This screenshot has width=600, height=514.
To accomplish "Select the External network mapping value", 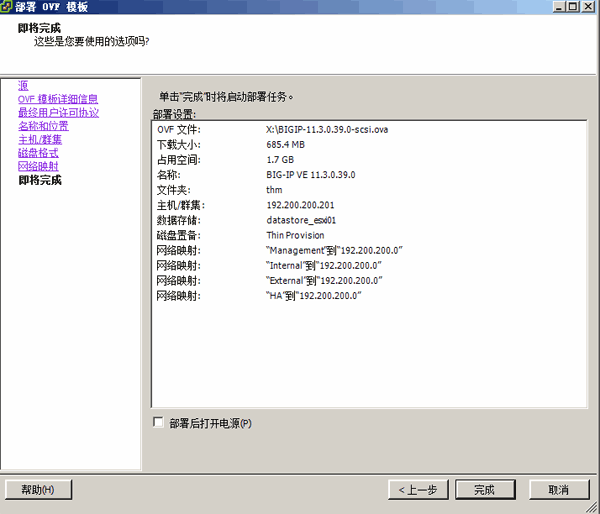I will pyautogui.click(x=324, y=281).
